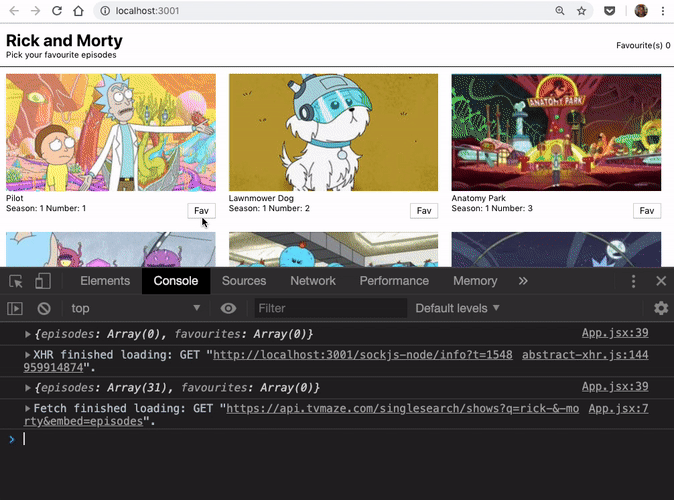Switch to the Sources tab
The width and height of the screenshot is (674, 500).
[x=244, y=281]
